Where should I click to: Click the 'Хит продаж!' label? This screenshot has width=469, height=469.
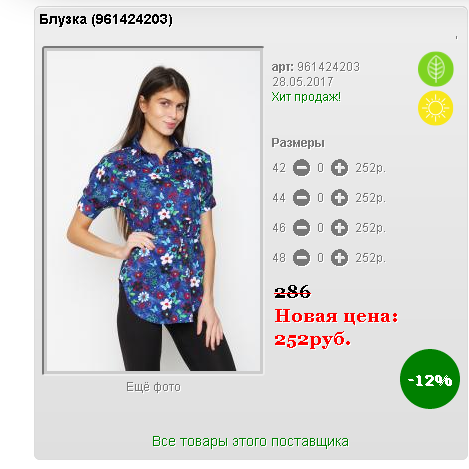306,97
